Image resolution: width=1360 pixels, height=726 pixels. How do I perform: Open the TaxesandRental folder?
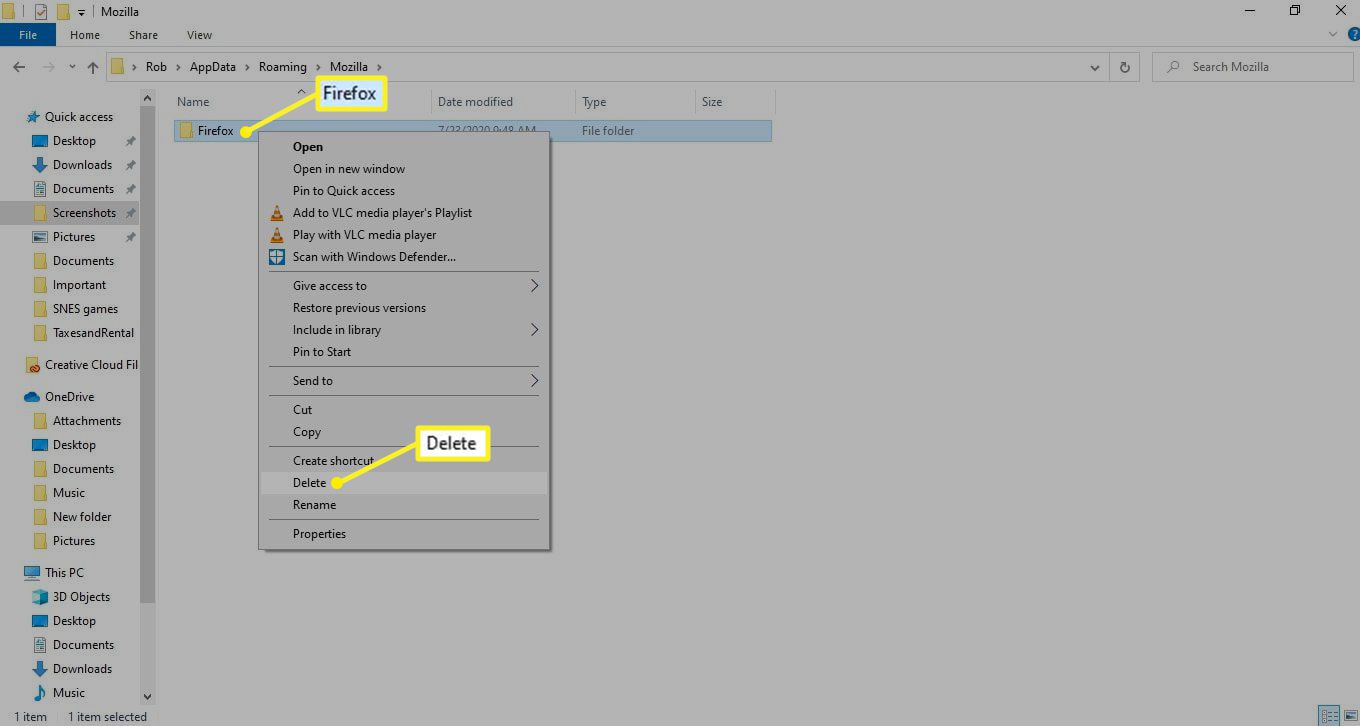pos(93,333)
